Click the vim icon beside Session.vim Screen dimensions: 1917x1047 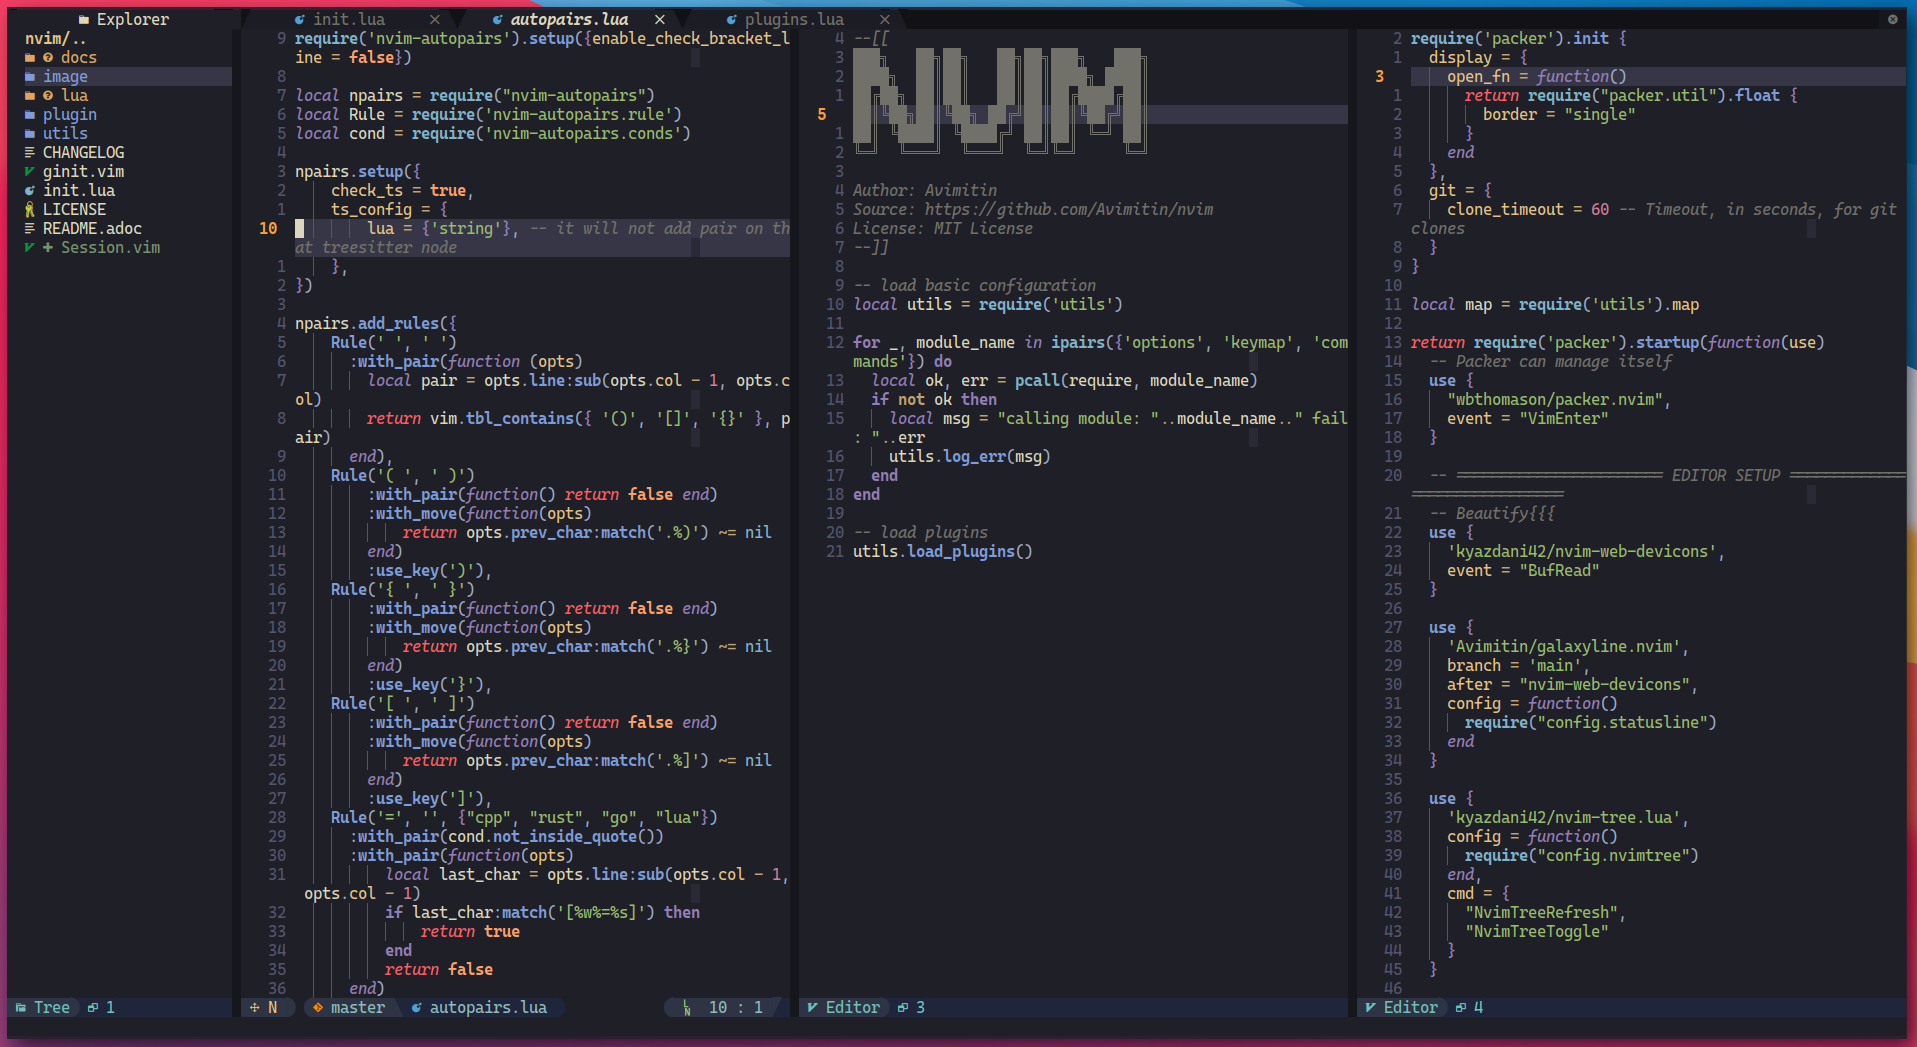[x=30, y=248]
